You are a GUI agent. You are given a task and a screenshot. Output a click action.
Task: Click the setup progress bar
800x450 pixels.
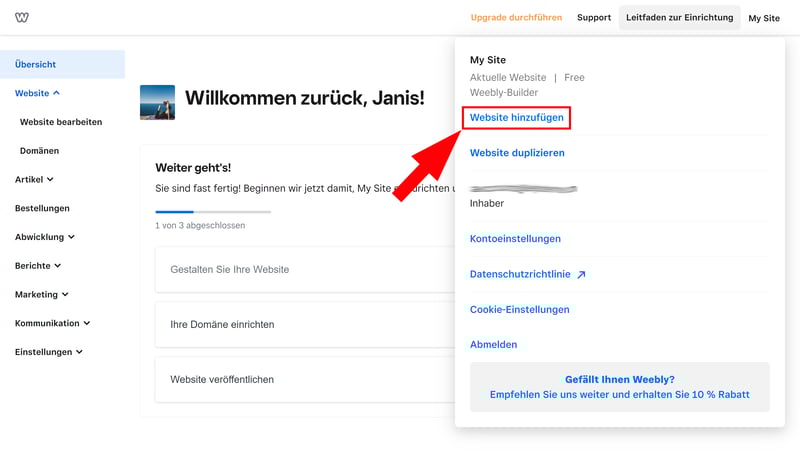212,211
